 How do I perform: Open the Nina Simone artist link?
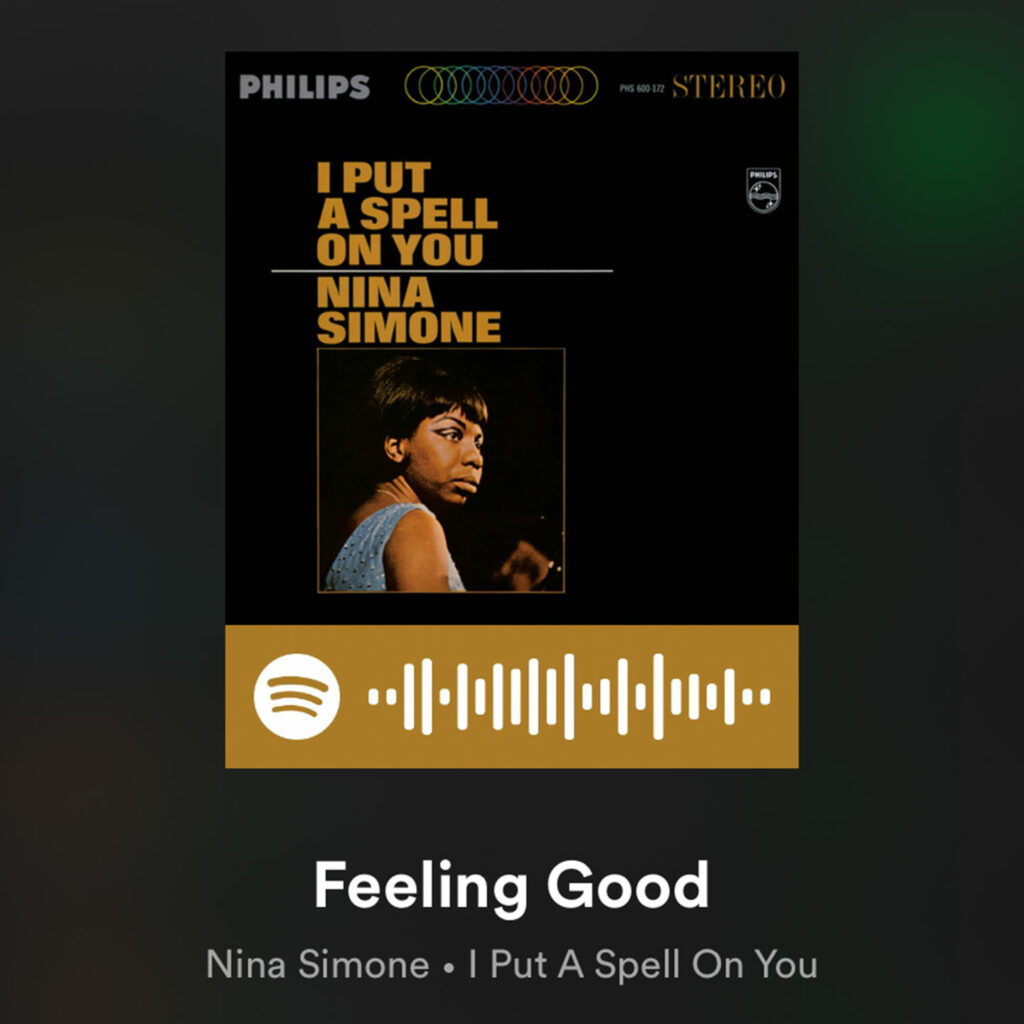point(317,964)
